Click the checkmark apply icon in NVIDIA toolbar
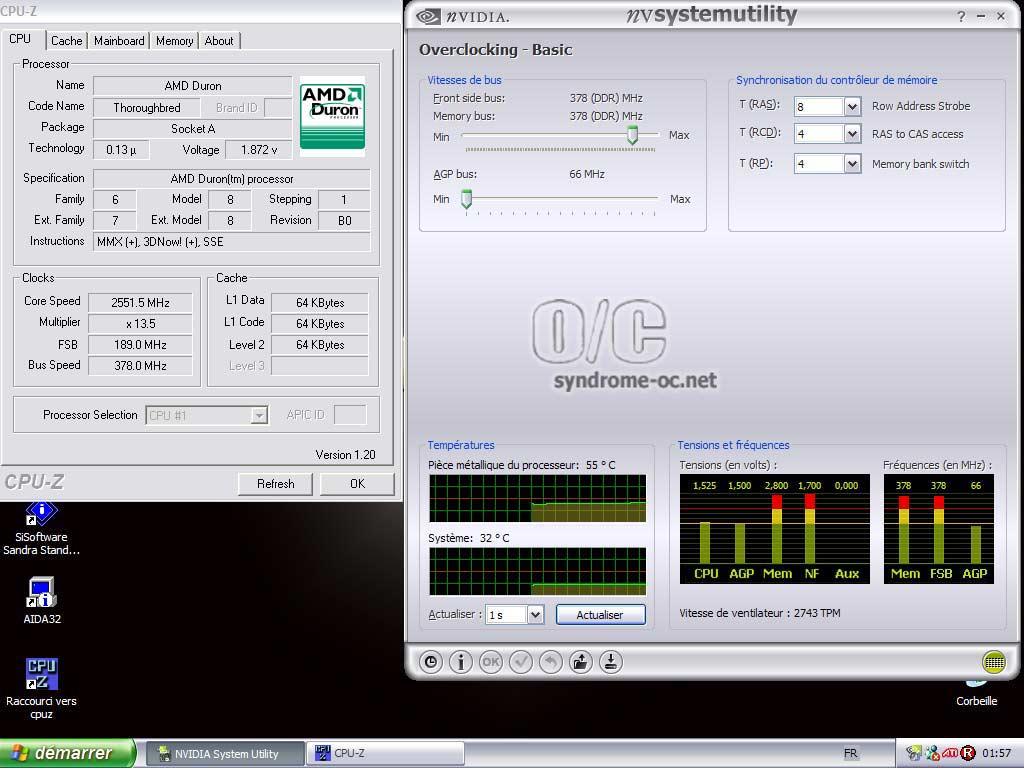 (521, 662)
